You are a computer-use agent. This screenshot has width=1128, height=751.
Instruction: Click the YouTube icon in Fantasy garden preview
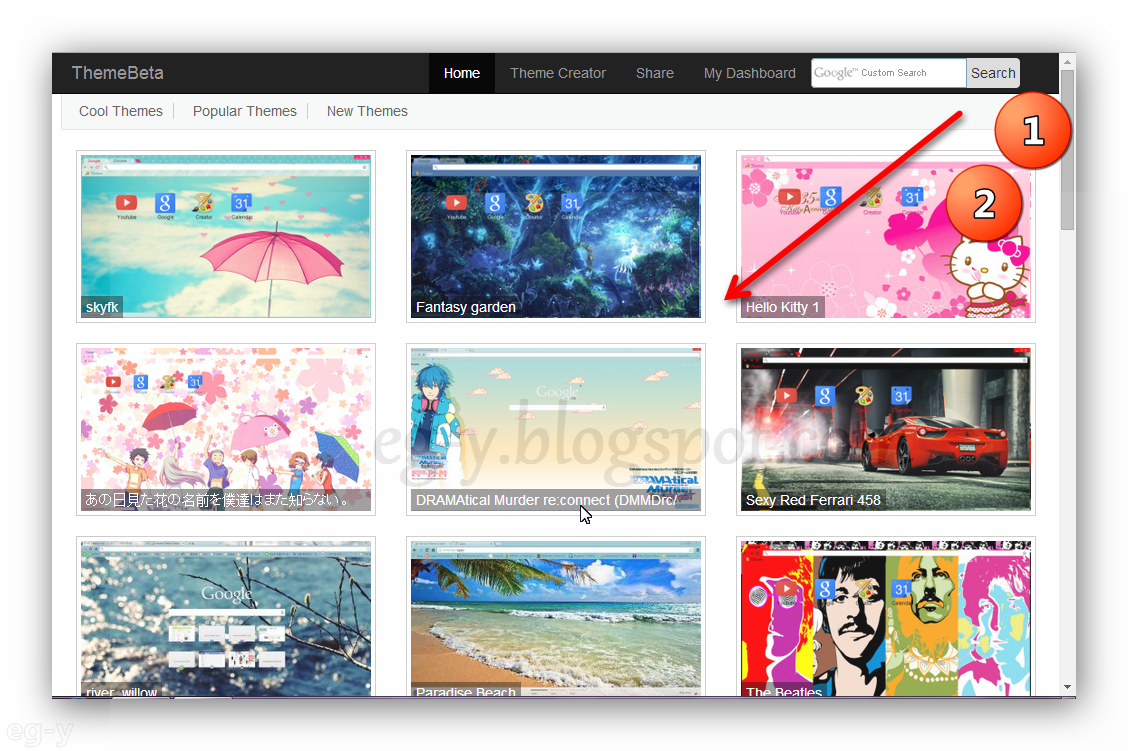pos(456,203)
